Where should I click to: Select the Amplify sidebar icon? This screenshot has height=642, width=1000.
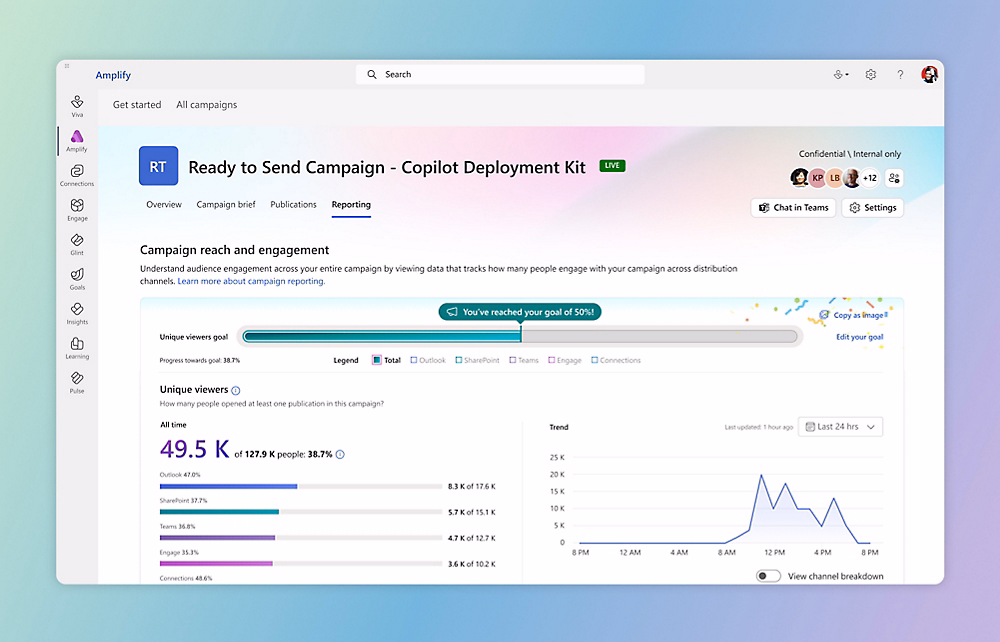pyautogui.click(x=77, y=140)
